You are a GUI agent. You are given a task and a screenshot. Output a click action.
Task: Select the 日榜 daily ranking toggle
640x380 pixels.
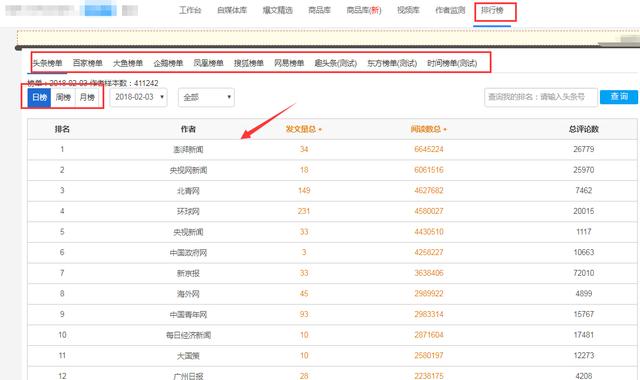pos(39,98)
